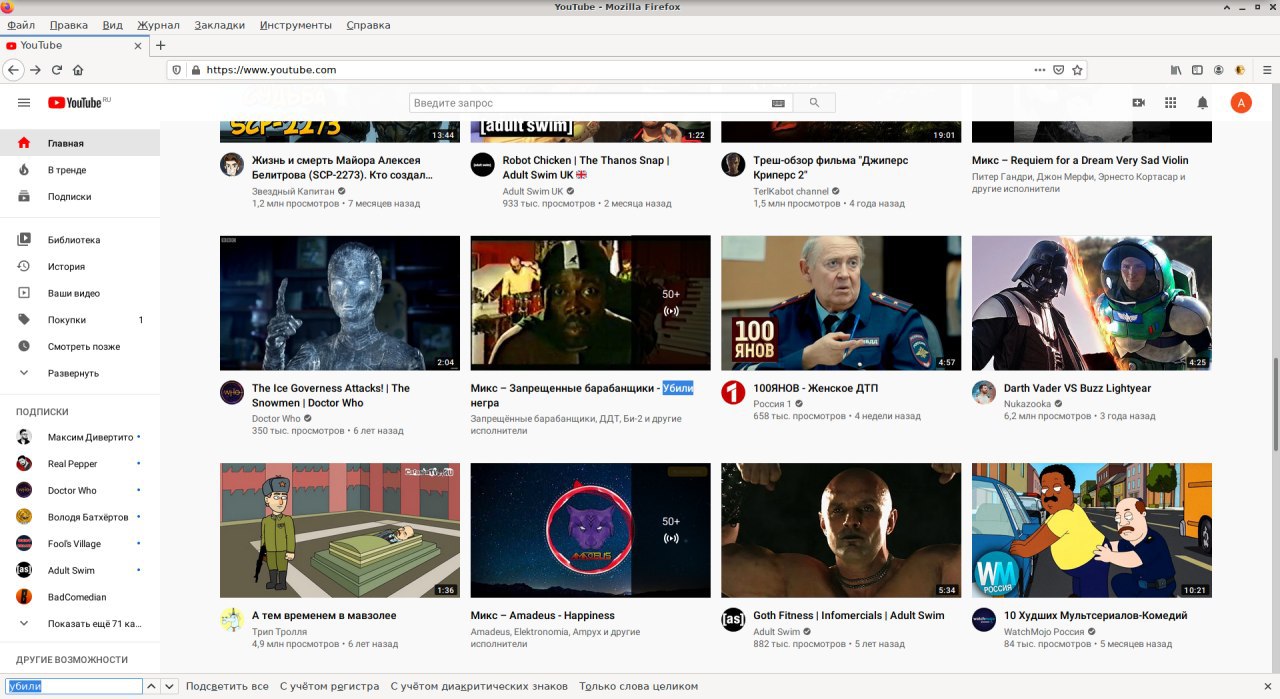Open the create video camera icon
The image size is (1280, 699).
(x=1138, y=102)
